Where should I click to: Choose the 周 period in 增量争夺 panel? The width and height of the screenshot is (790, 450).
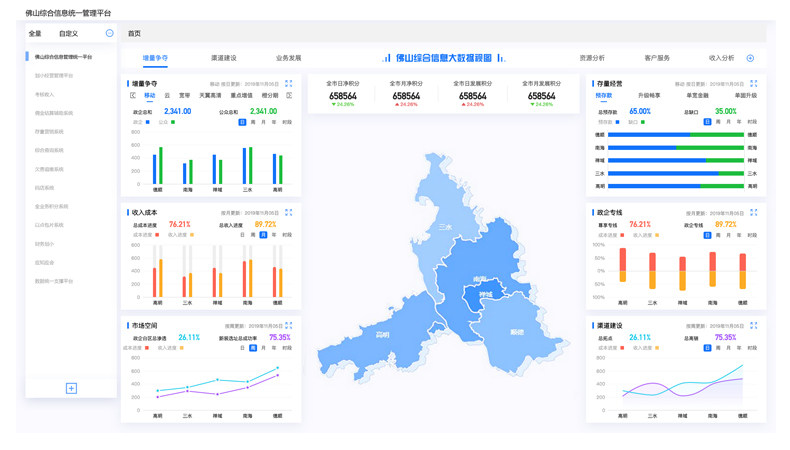[x=253, y=122]
